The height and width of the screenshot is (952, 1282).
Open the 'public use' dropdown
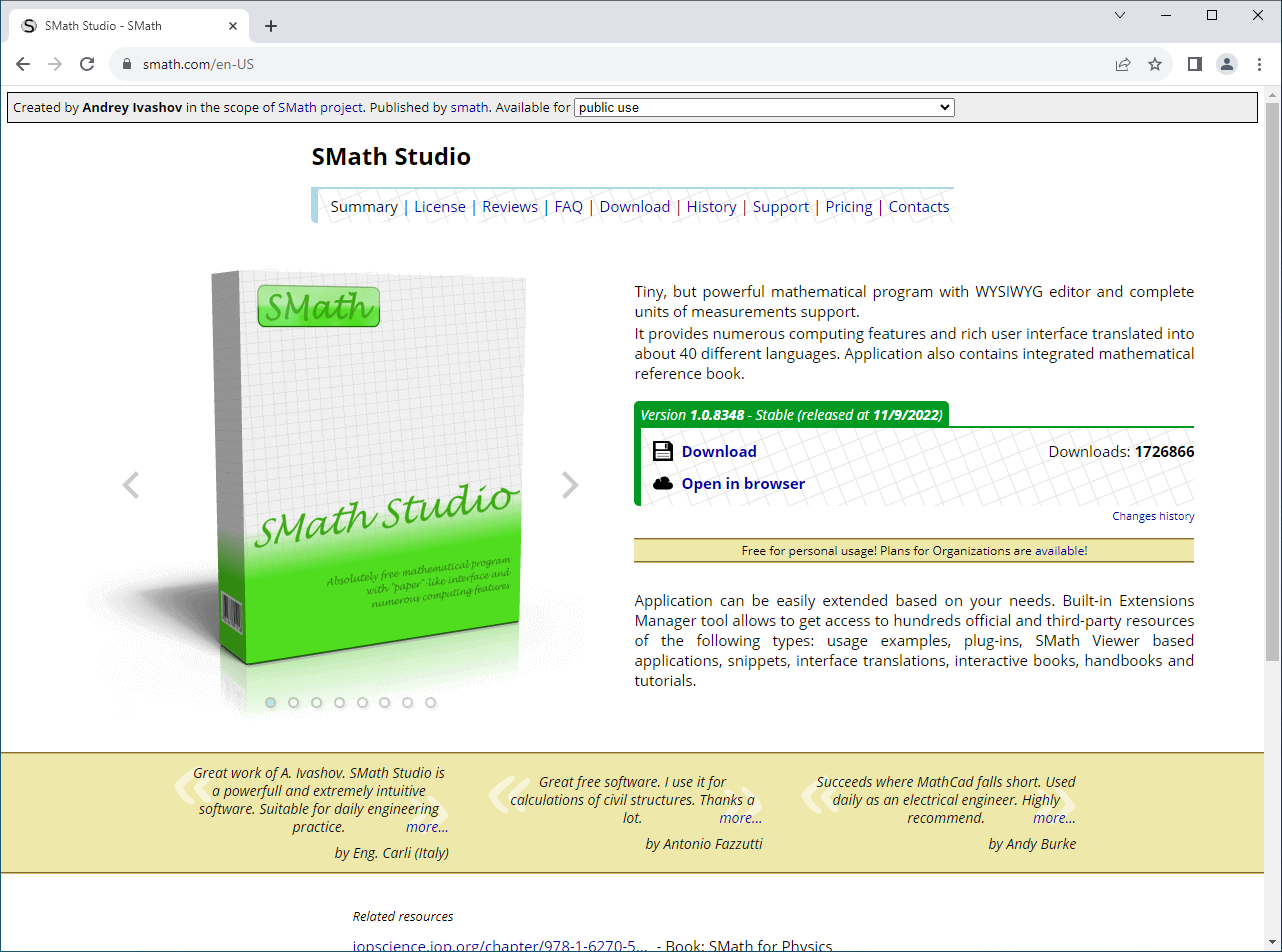(x=764, y=107)
